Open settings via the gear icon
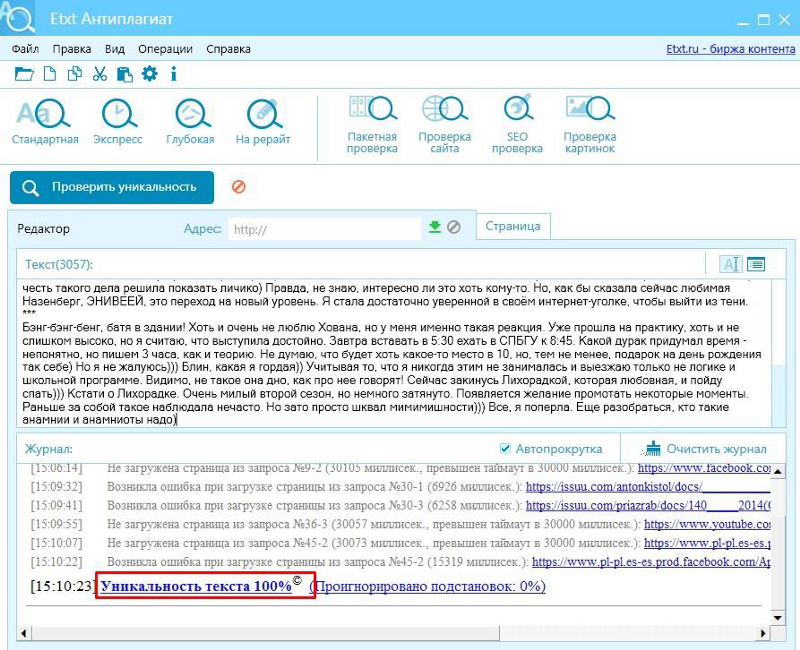The width and height of the screenshot is (800, 650). (x=150, y=73)
